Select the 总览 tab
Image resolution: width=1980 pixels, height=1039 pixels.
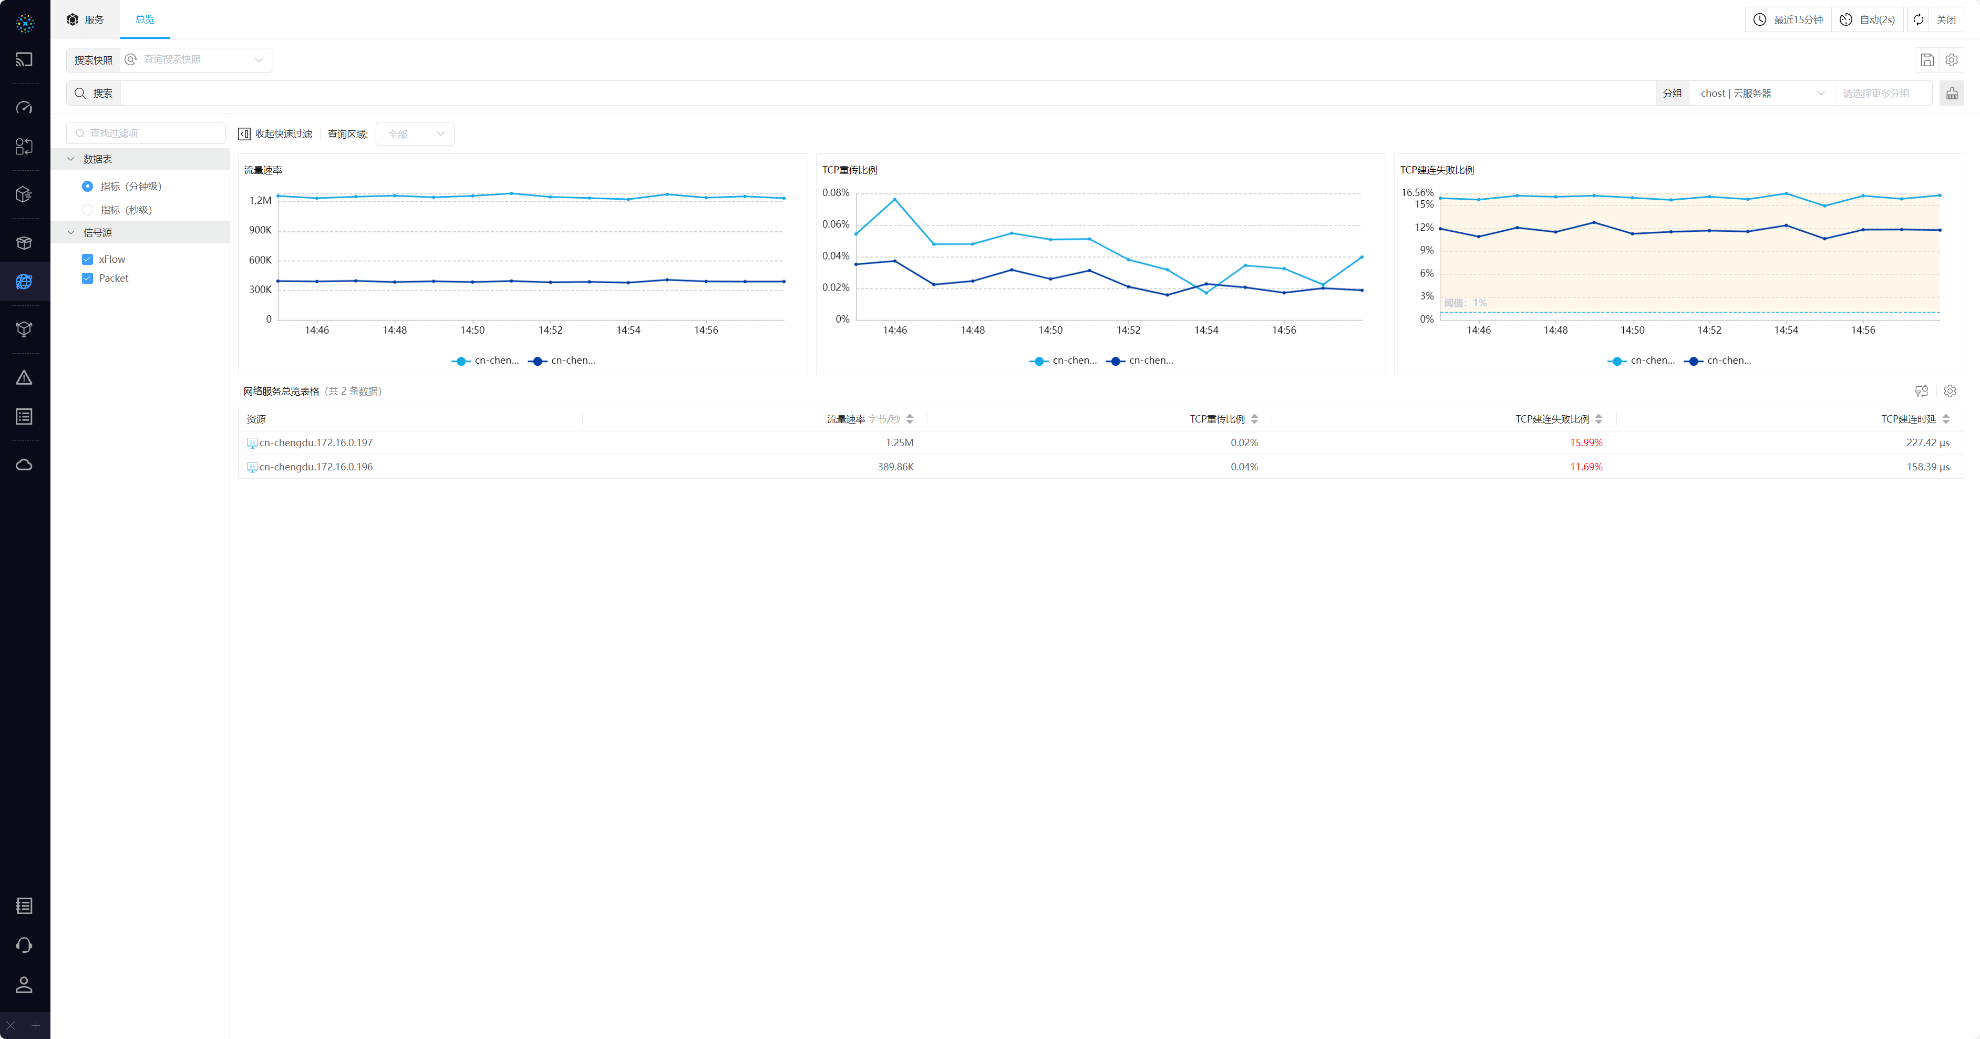coord(145,20)
